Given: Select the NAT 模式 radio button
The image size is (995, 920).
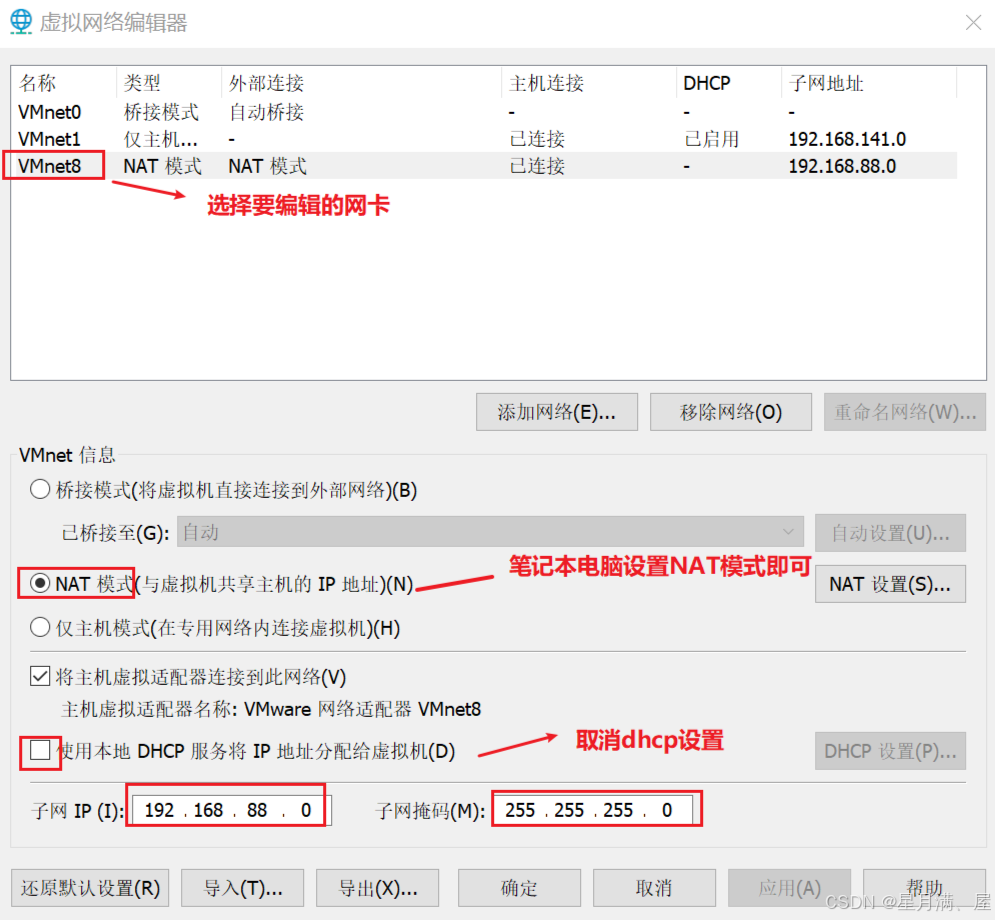Looking at the screenshot, I should coord(40,583).
